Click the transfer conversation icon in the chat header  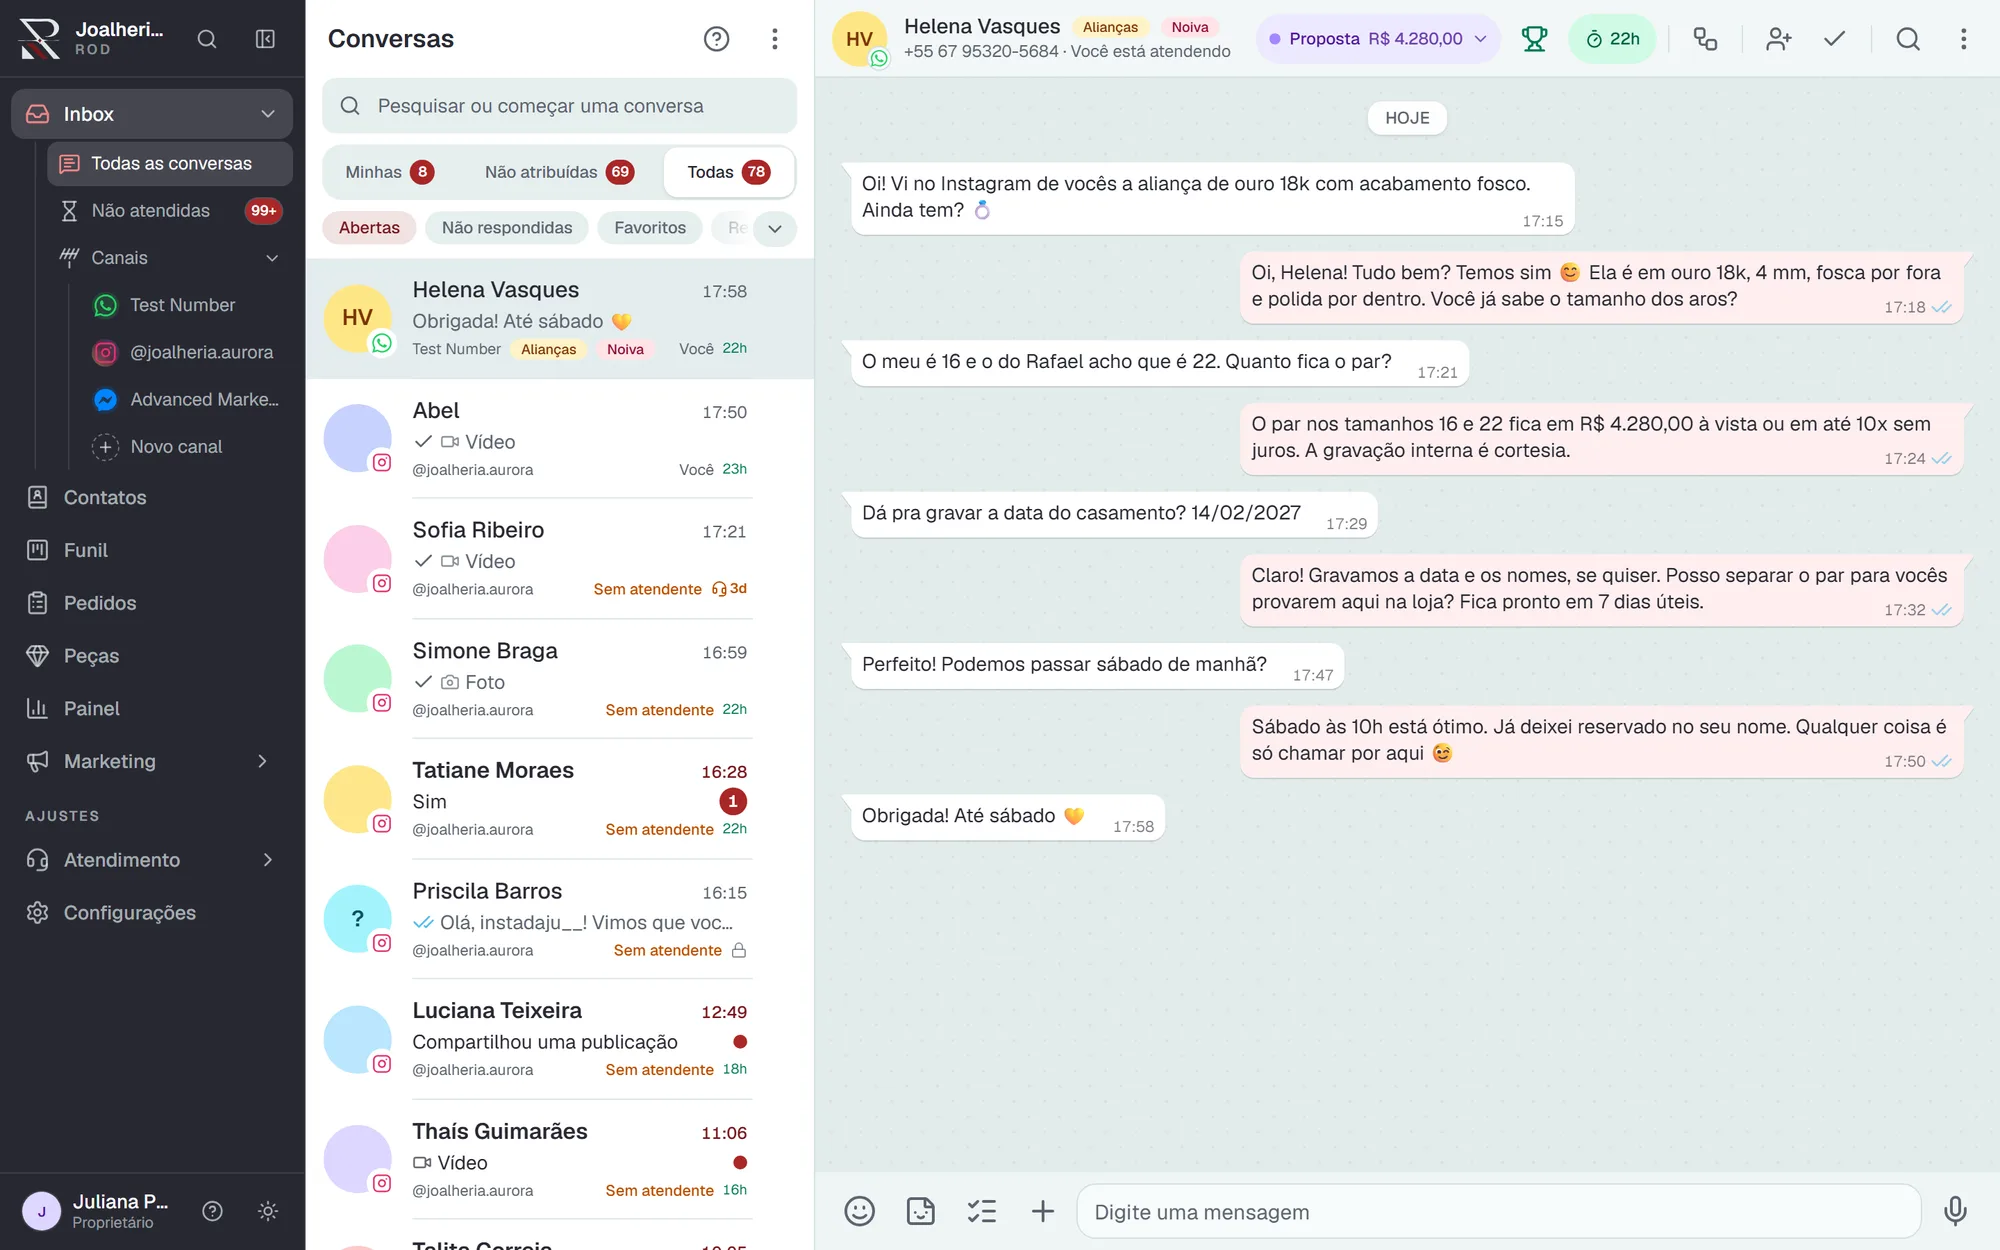point(1705,39)
